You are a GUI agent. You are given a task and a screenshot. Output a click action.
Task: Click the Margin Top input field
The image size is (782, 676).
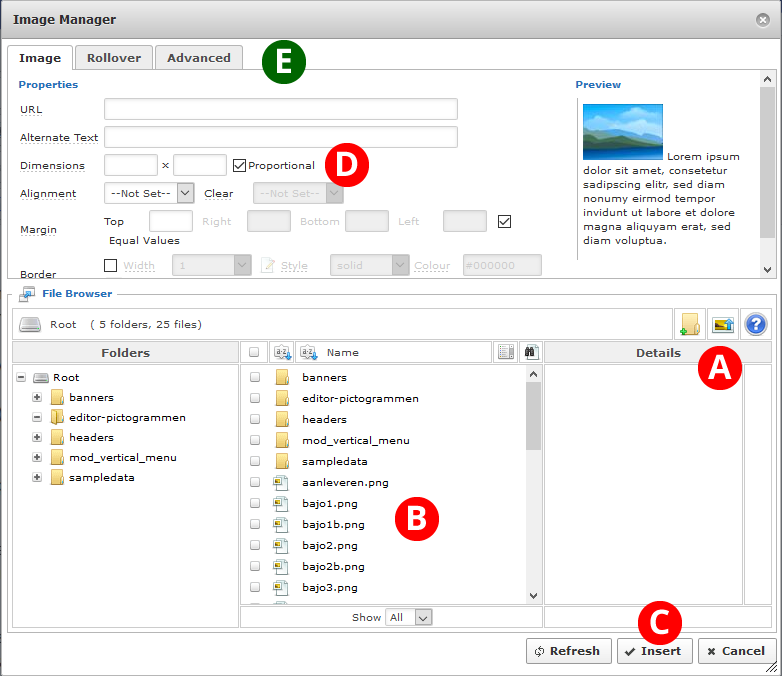click(x=171, y=221)
